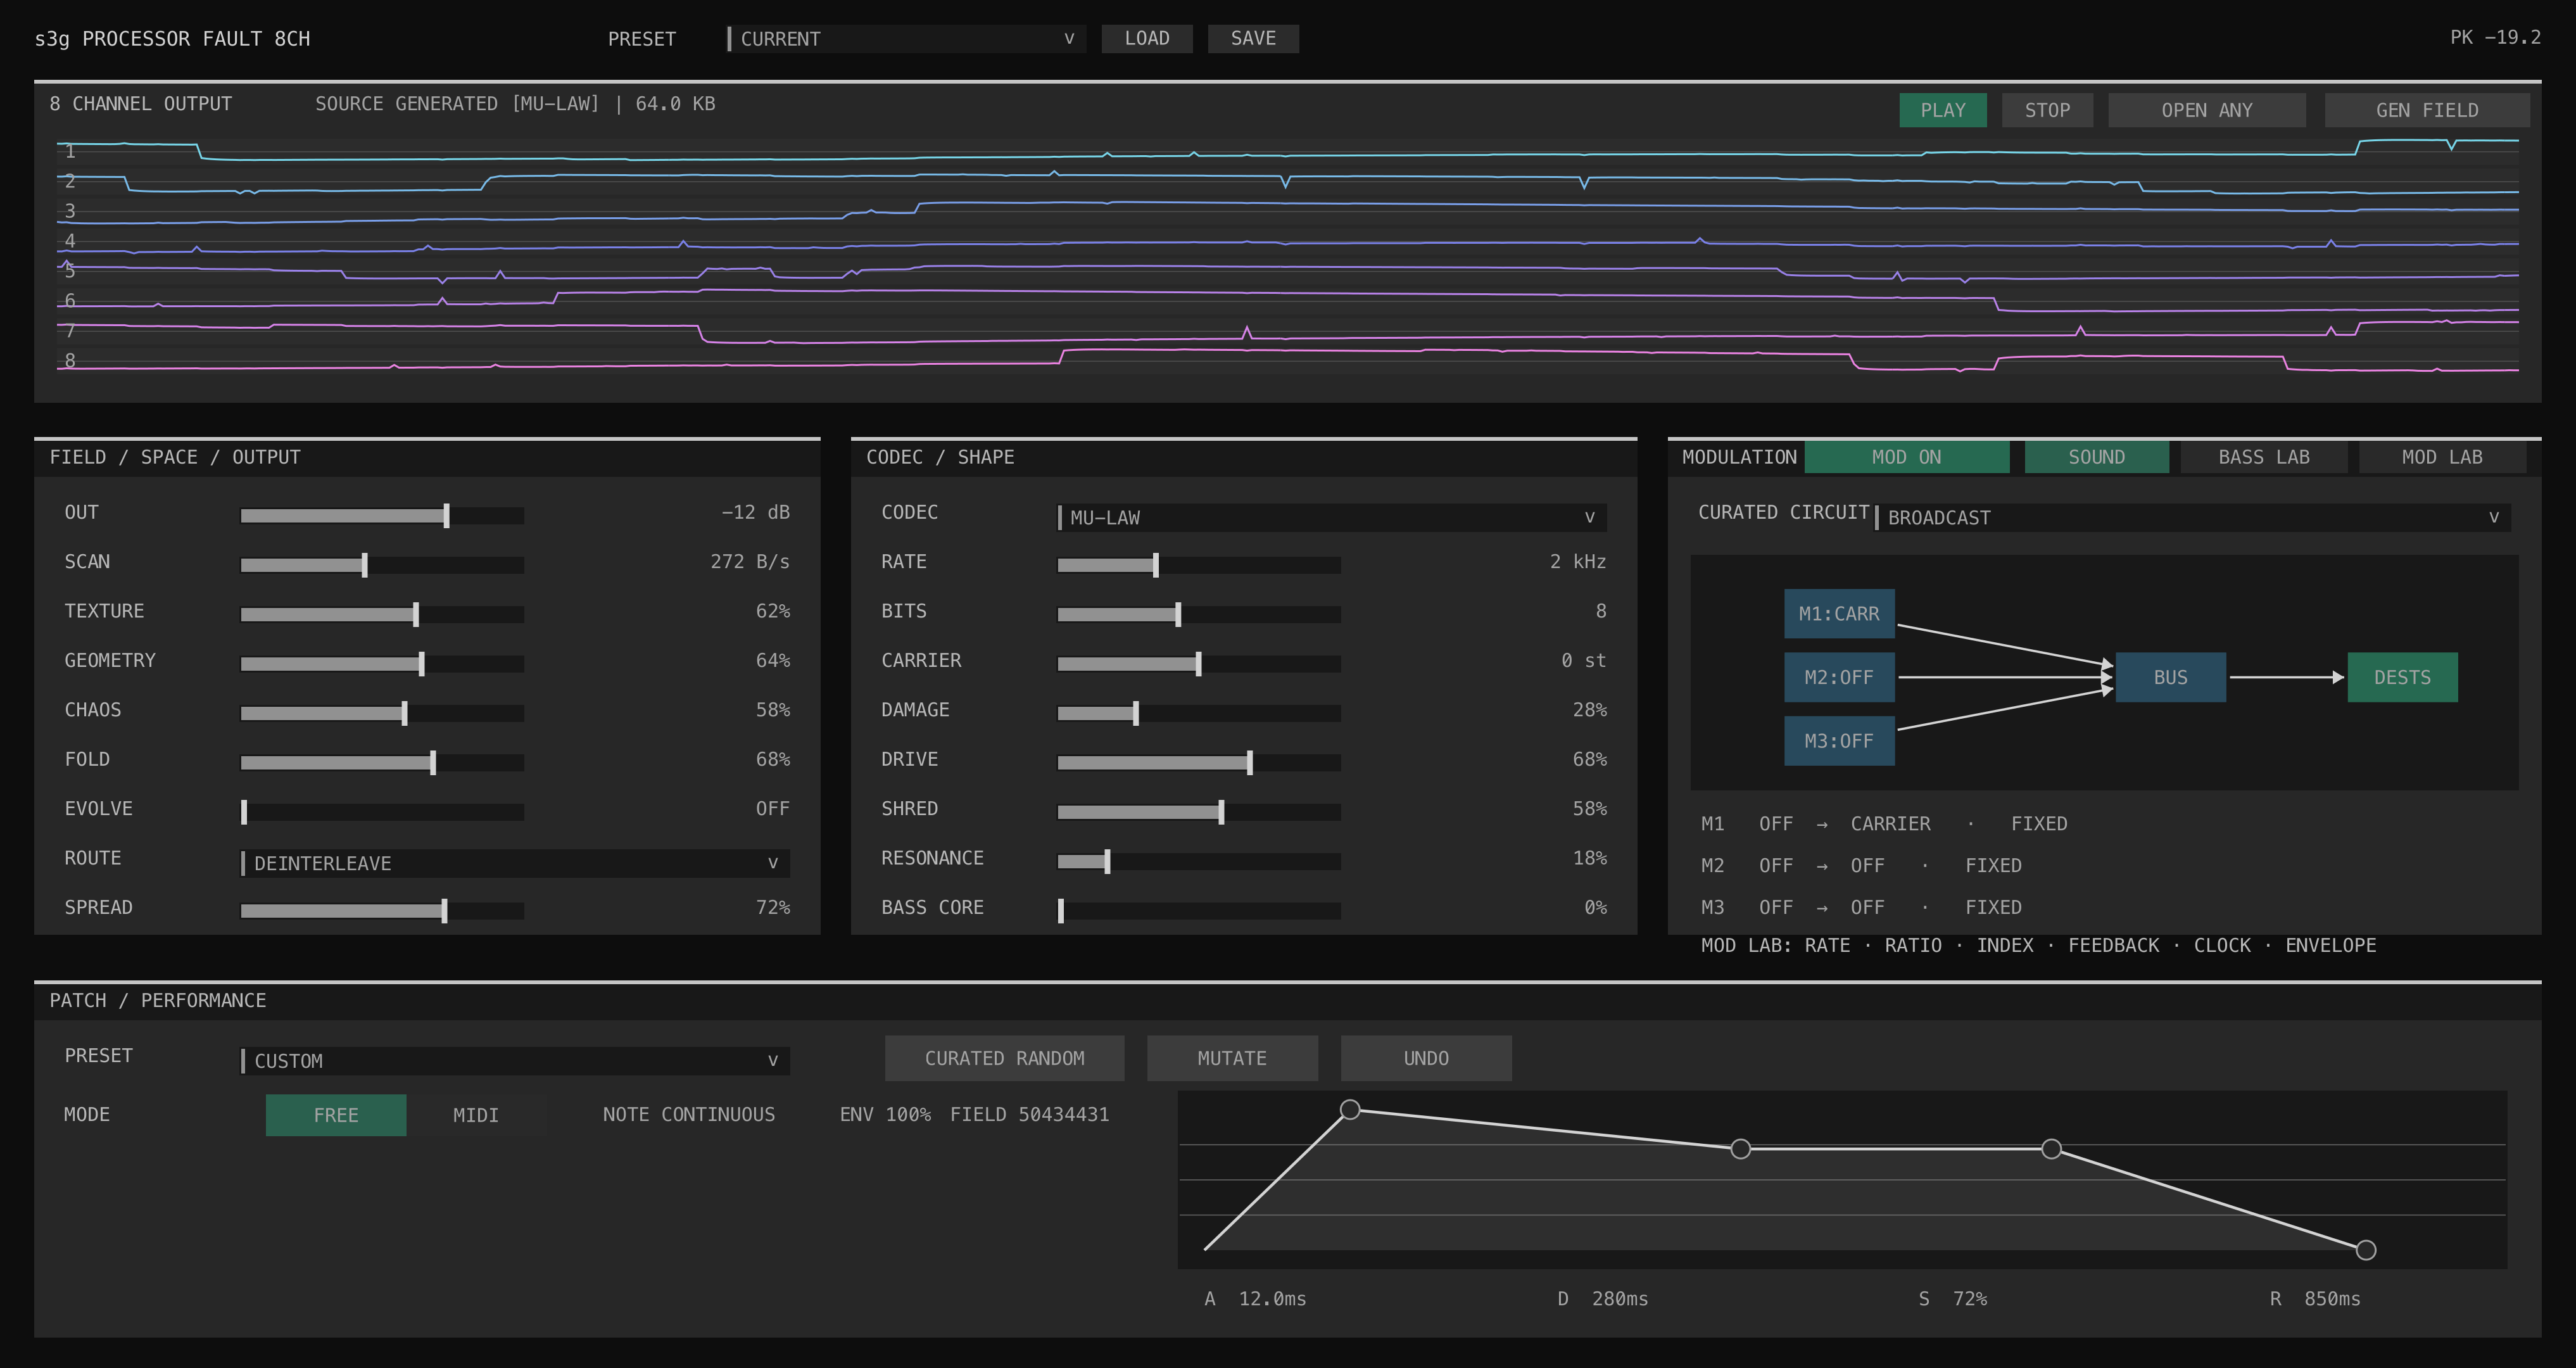Click channel 8 waveform label
2576x1368 pixels.
tap(70, 361)
